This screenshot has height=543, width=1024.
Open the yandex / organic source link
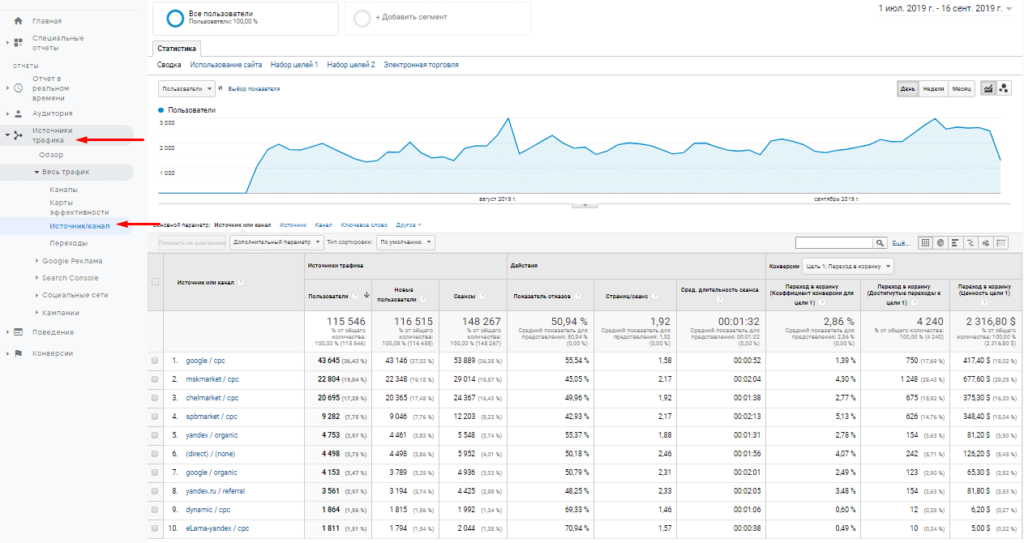(x=210, y=435)
